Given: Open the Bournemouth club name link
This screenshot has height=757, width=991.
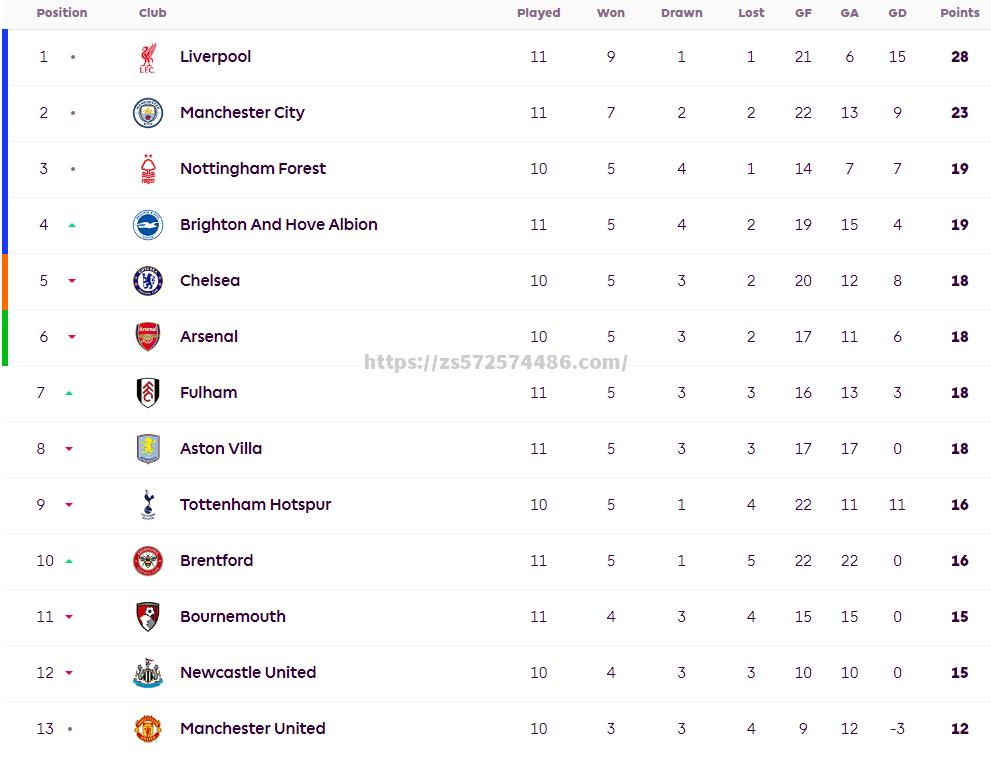Looking at the screenshot, I should coord(233,616).
